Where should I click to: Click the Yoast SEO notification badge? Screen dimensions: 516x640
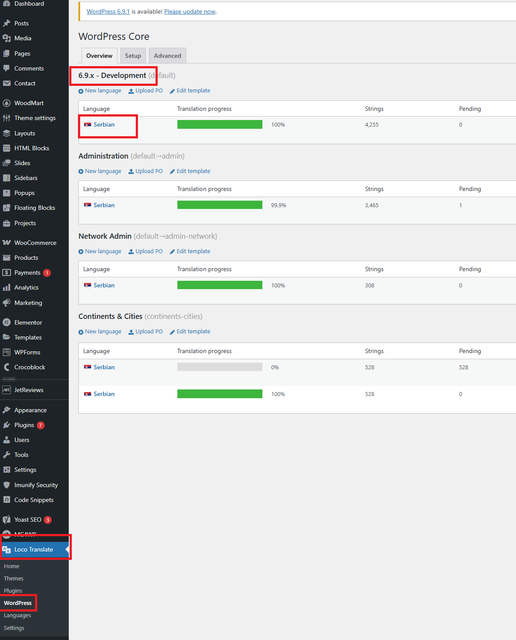click(48, 520)
